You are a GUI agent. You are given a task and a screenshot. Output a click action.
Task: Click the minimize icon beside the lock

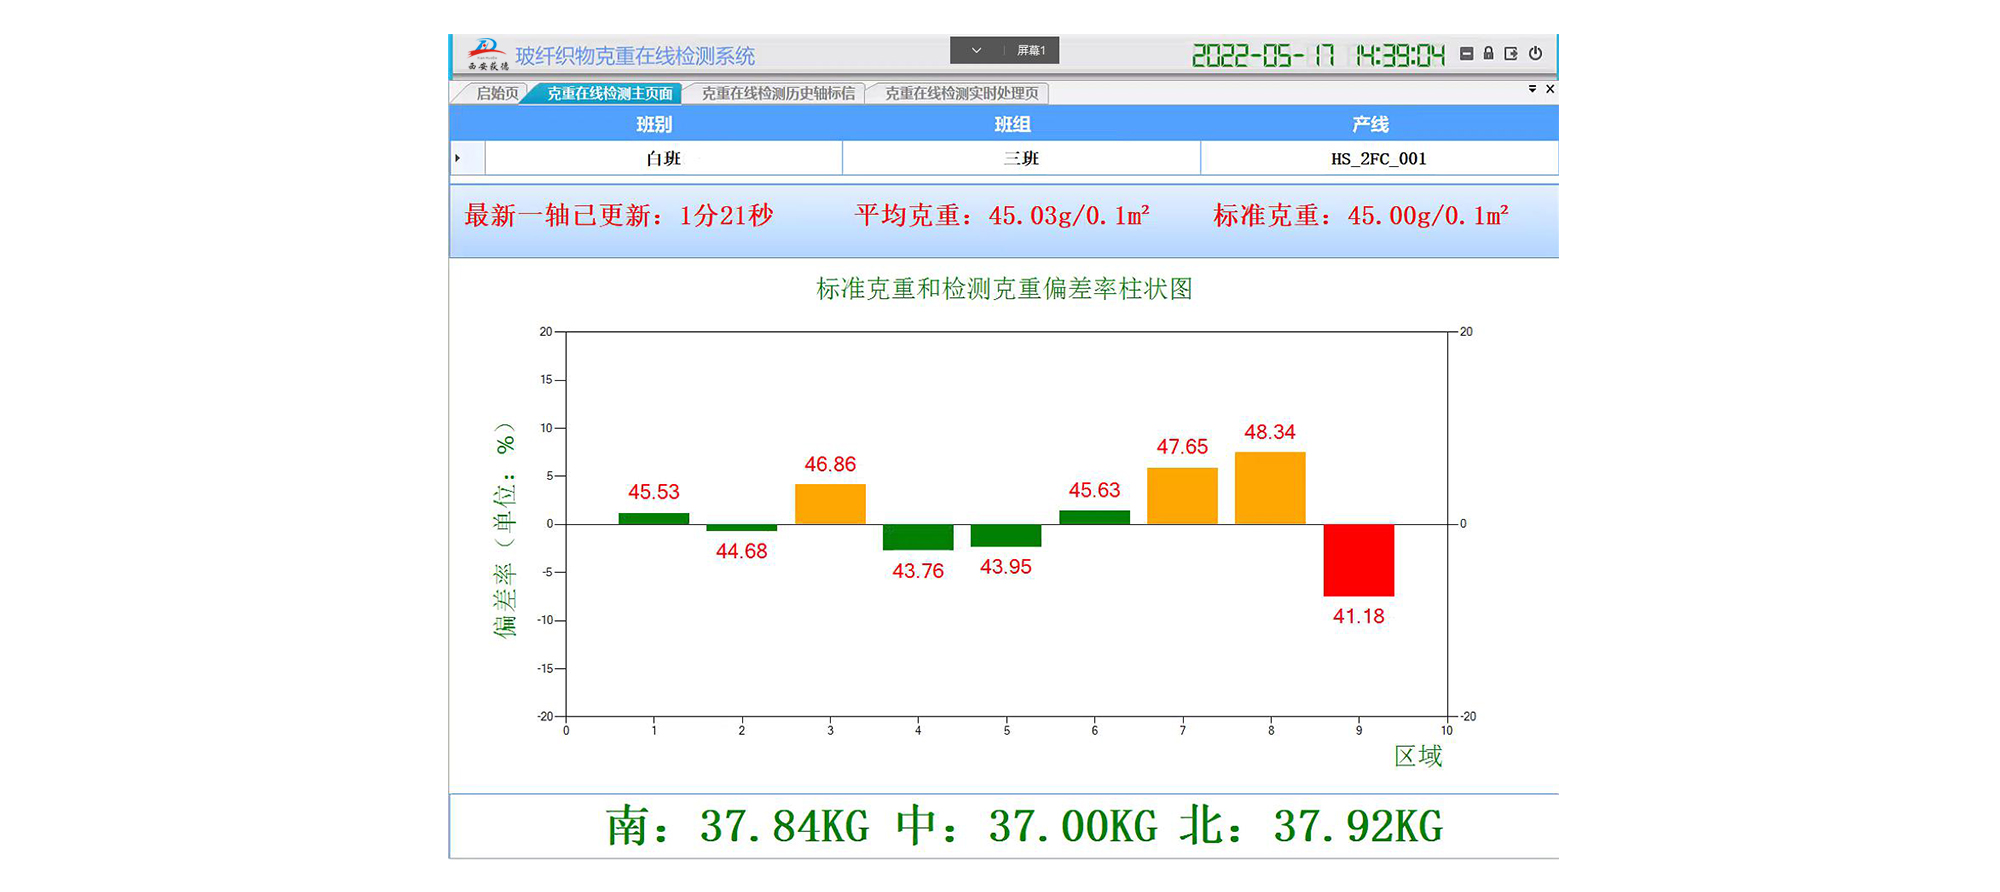(x=1466, y=54)
